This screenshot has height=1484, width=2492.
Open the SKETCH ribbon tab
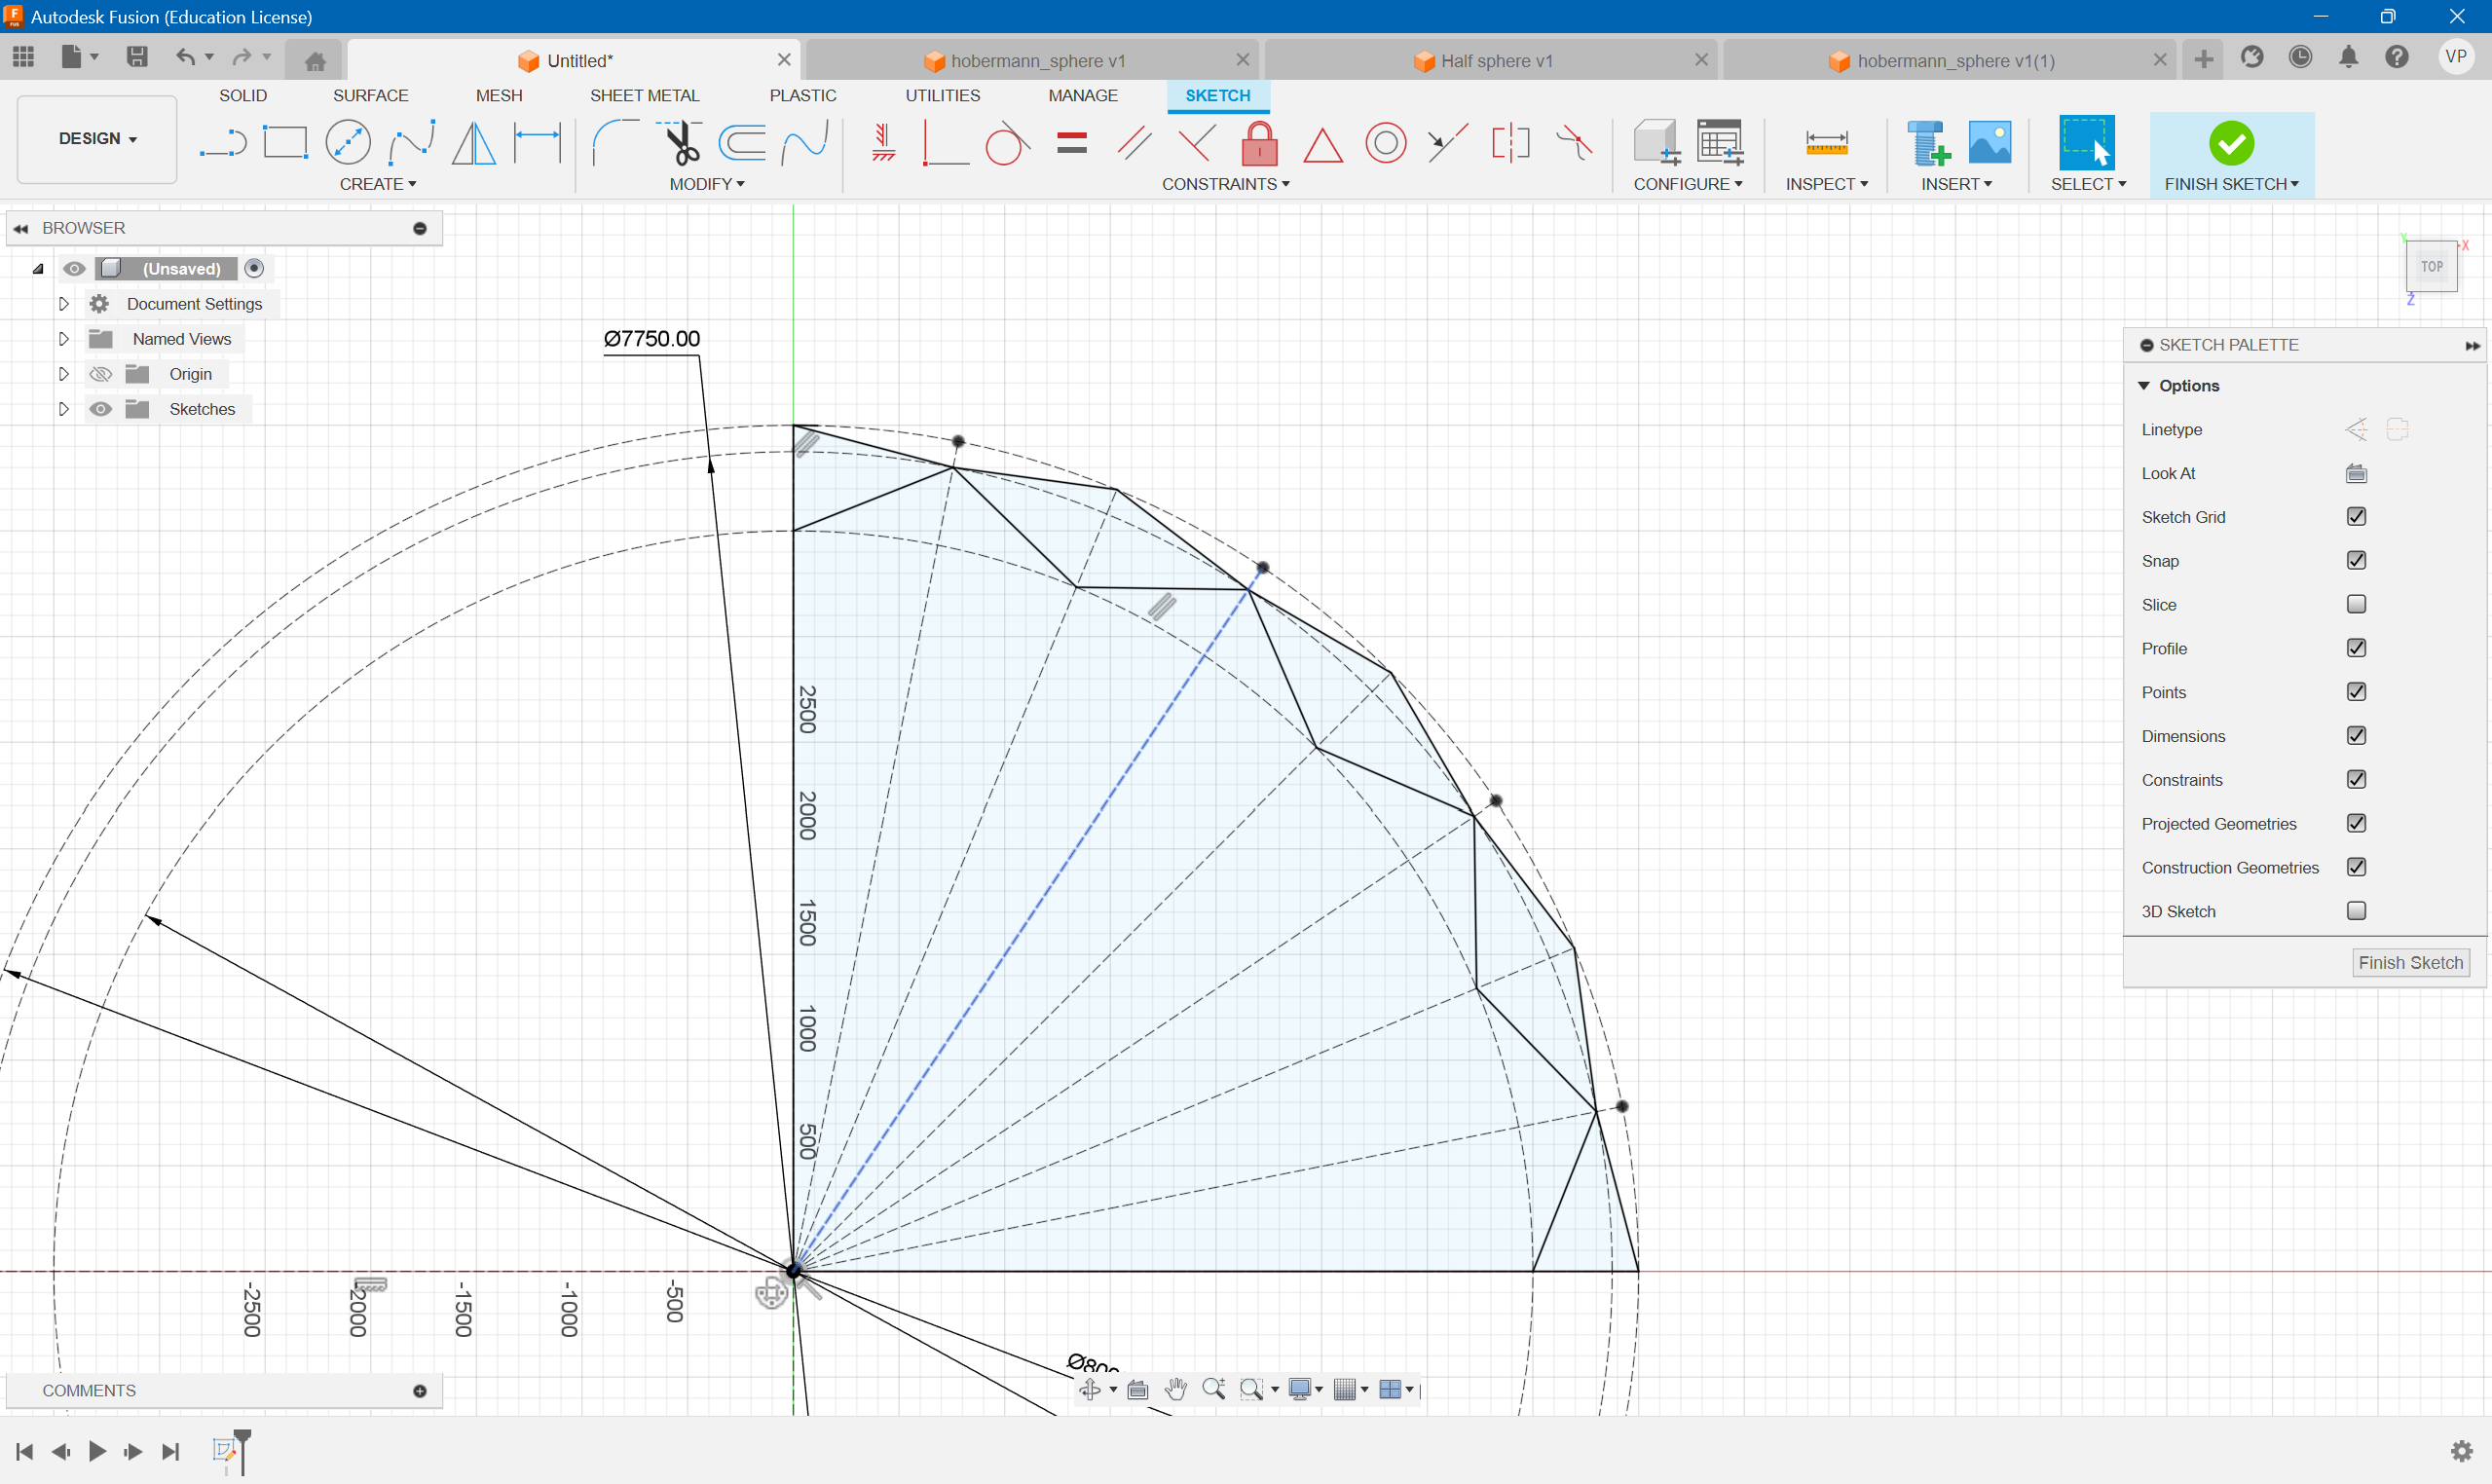pos(1215,95)
